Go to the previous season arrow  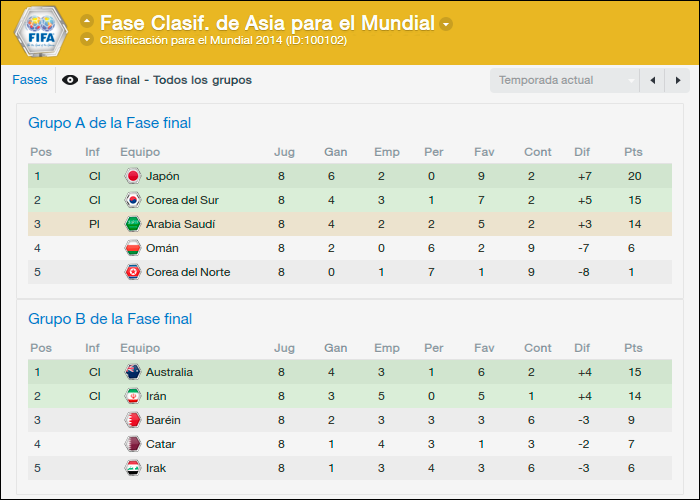(x=652, y=80)
